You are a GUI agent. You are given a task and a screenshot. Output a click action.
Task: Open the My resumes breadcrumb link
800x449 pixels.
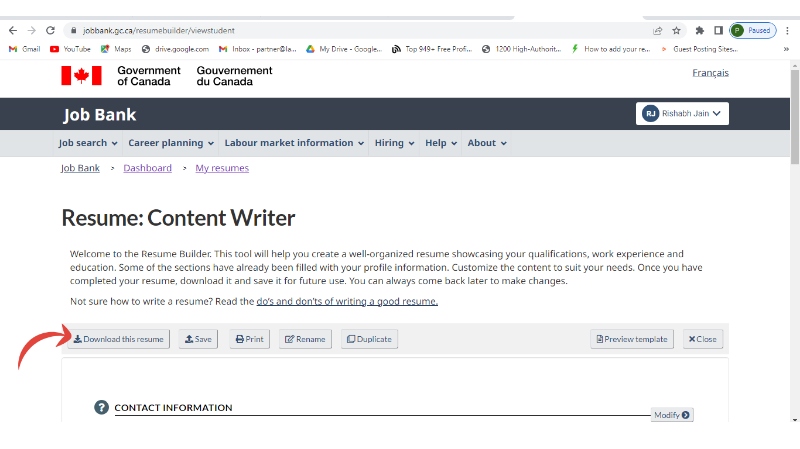click(x=222, y=168)
